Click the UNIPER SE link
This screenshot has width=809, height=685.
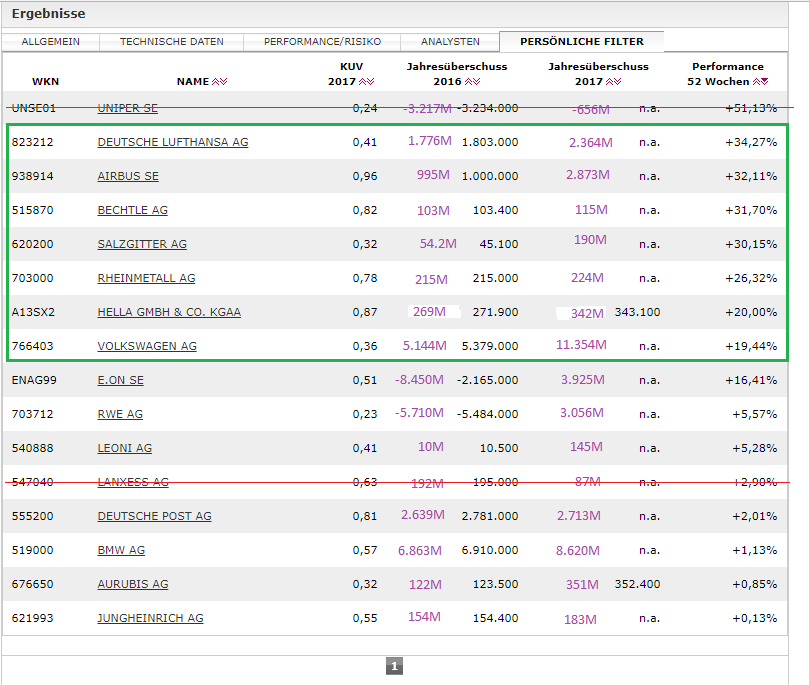127,108
